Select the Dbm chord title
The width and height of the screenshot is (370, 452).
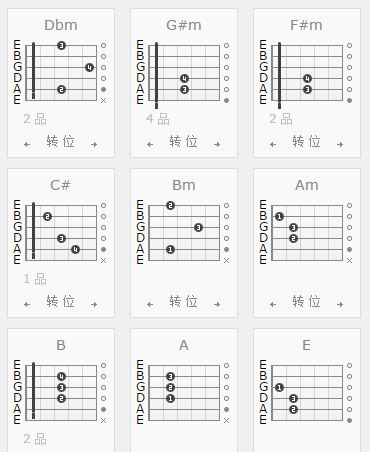(61, 25)
